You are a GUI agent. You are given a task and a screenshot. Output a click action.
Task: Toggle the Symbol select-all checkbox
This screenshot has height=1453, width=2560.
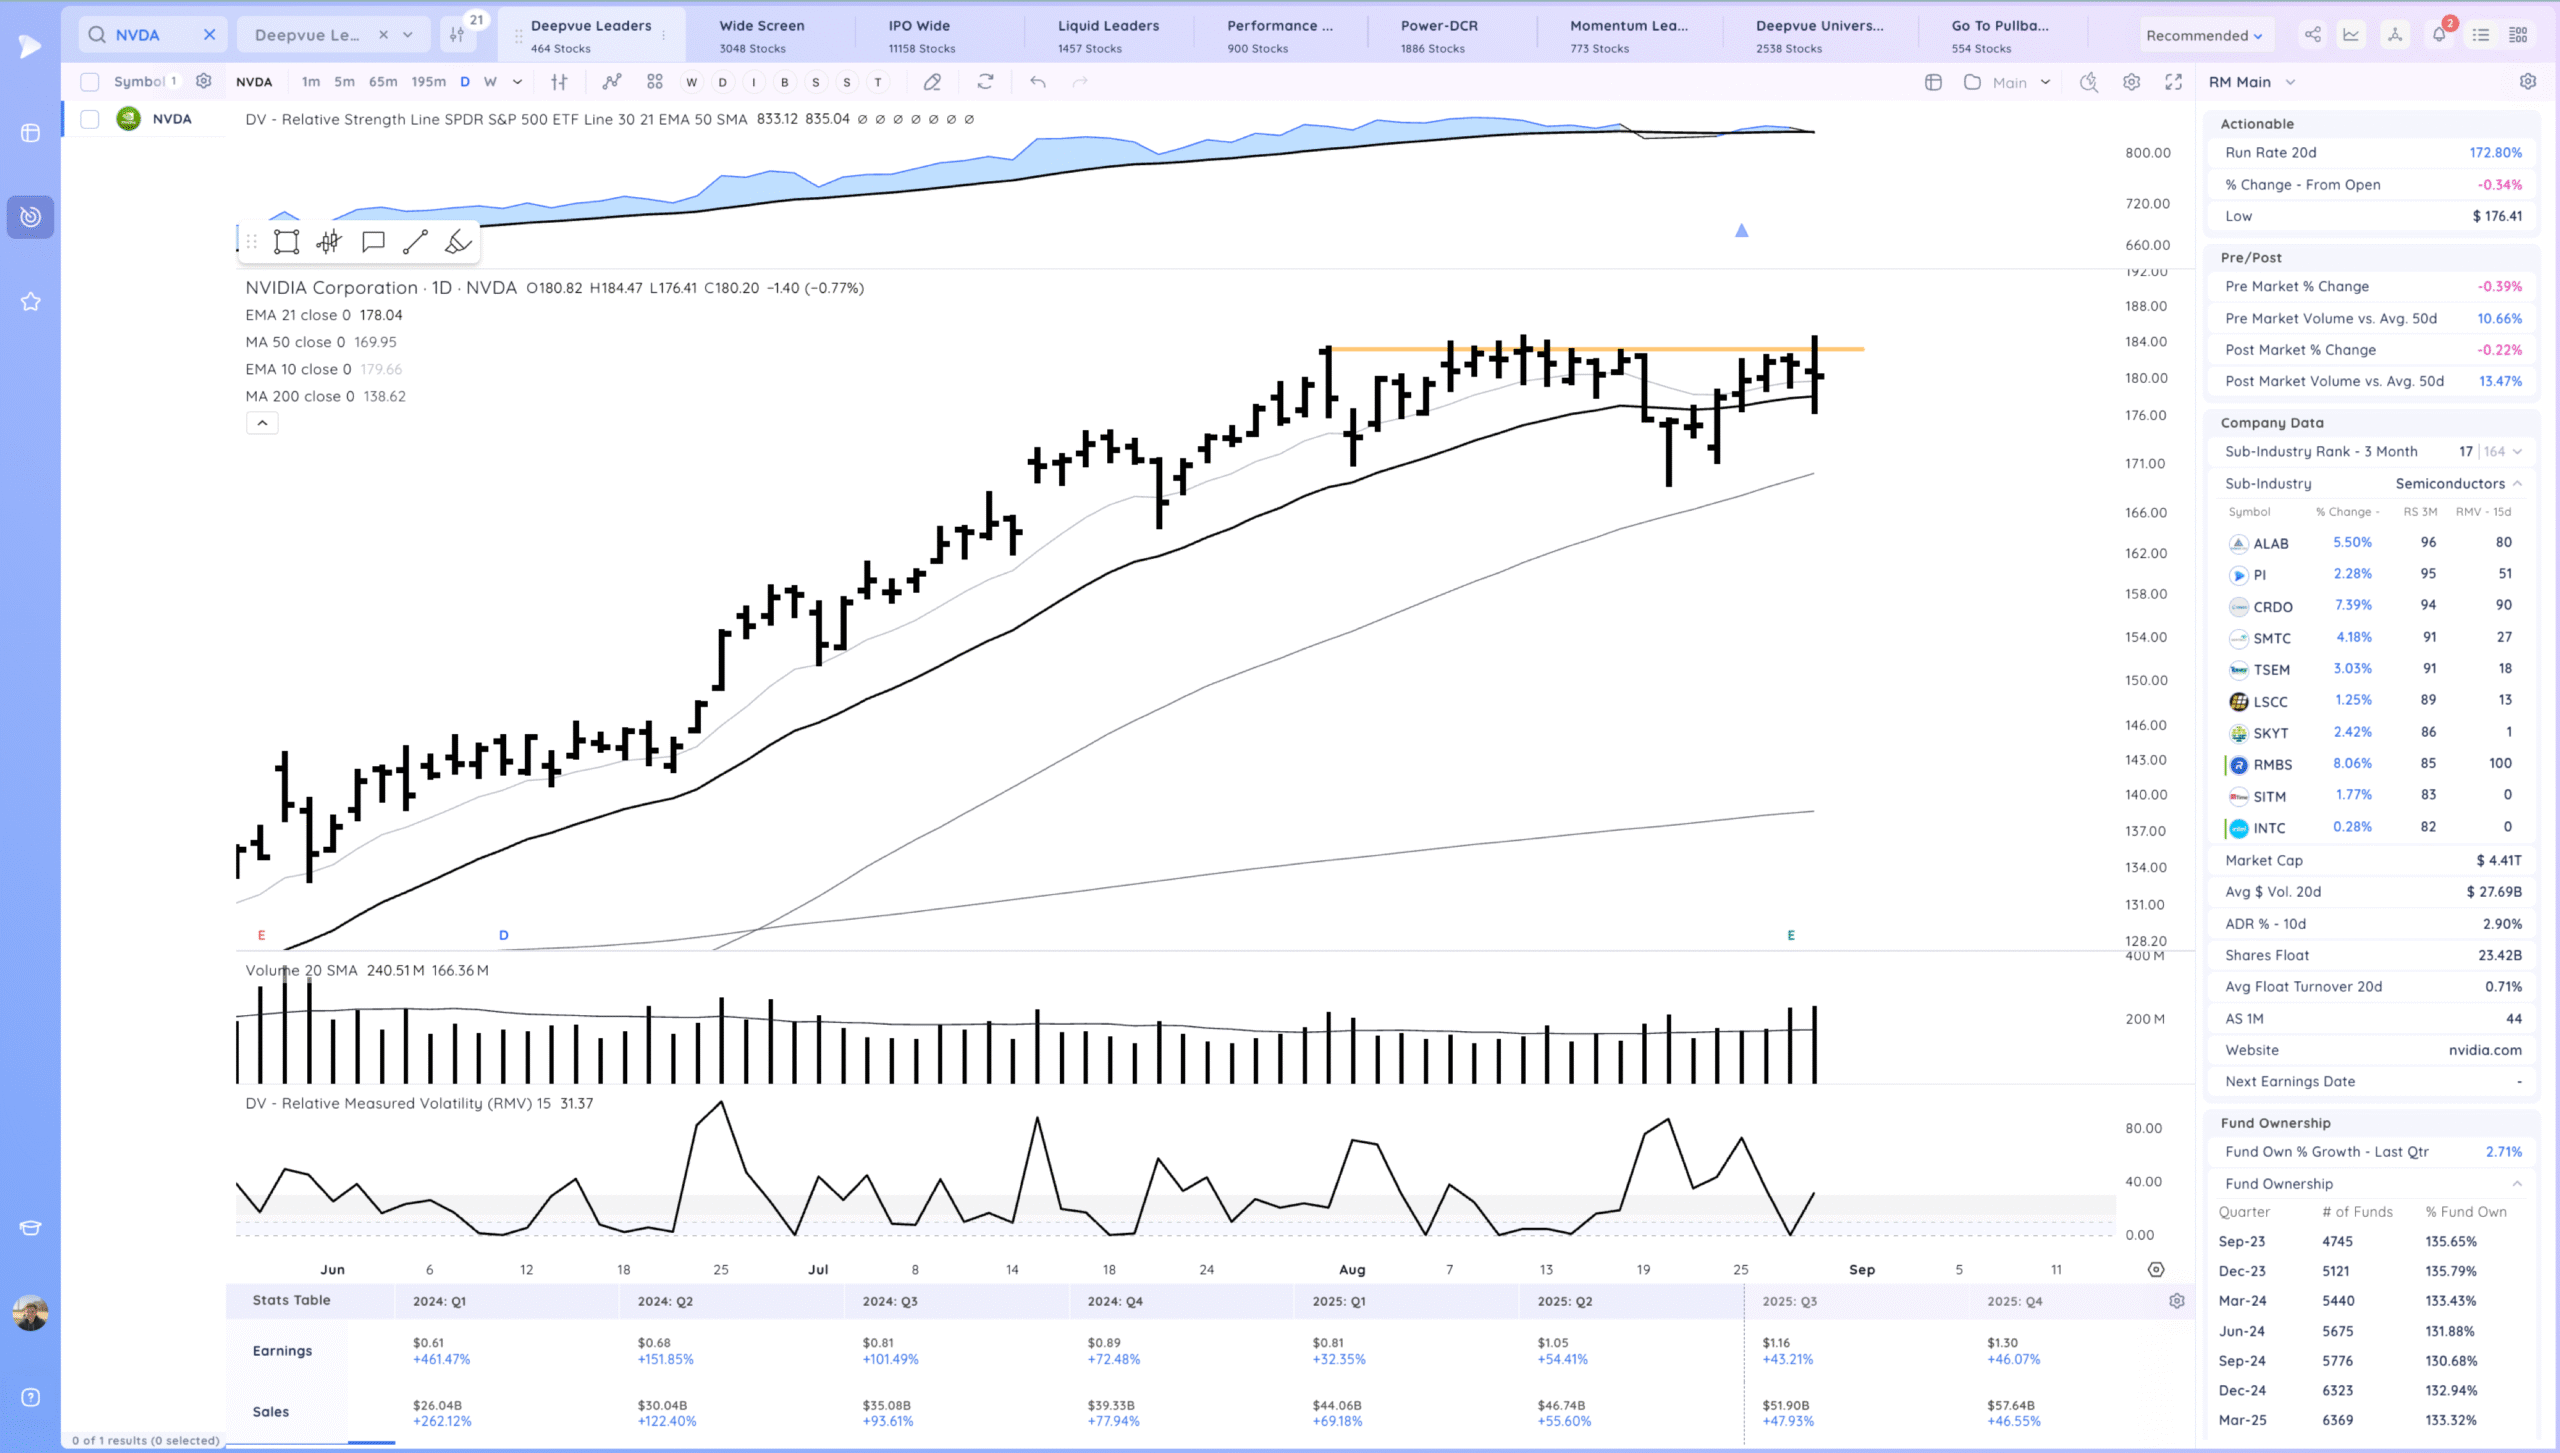tap(90, 82)
